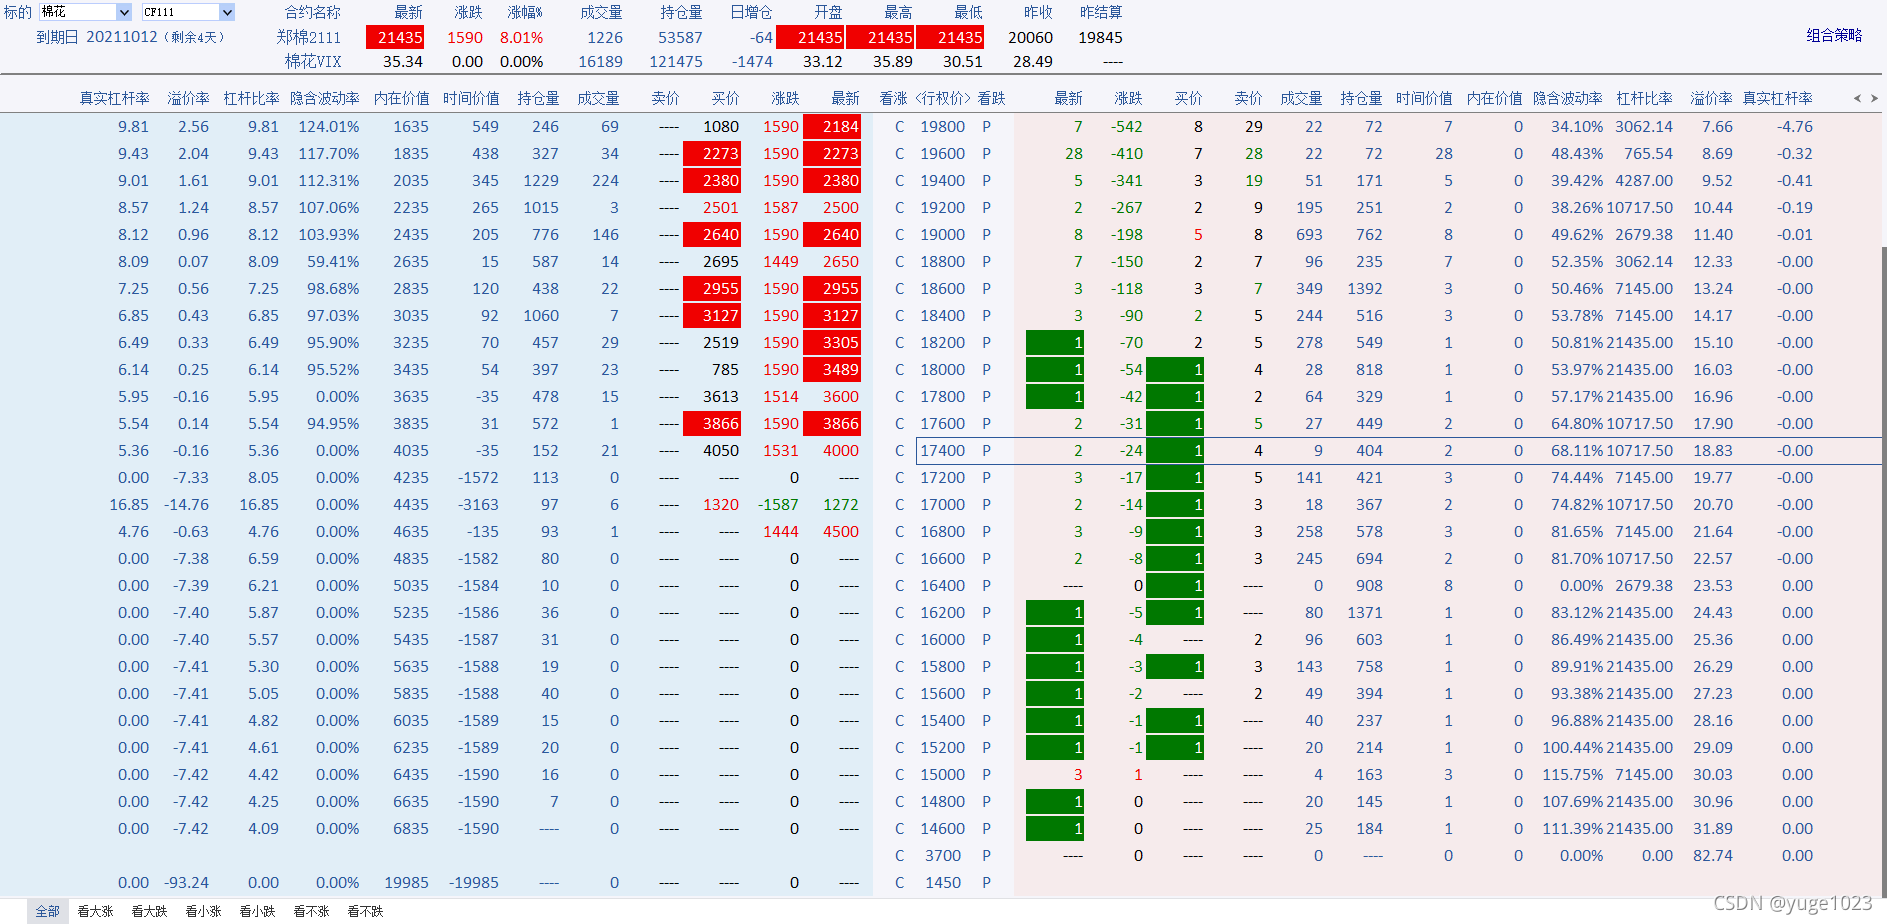Click the red 21435 latest price for 郑棉2111
Image resolution: width=1887 pixels, height=924 pixels.
click(x=395, y=37)
